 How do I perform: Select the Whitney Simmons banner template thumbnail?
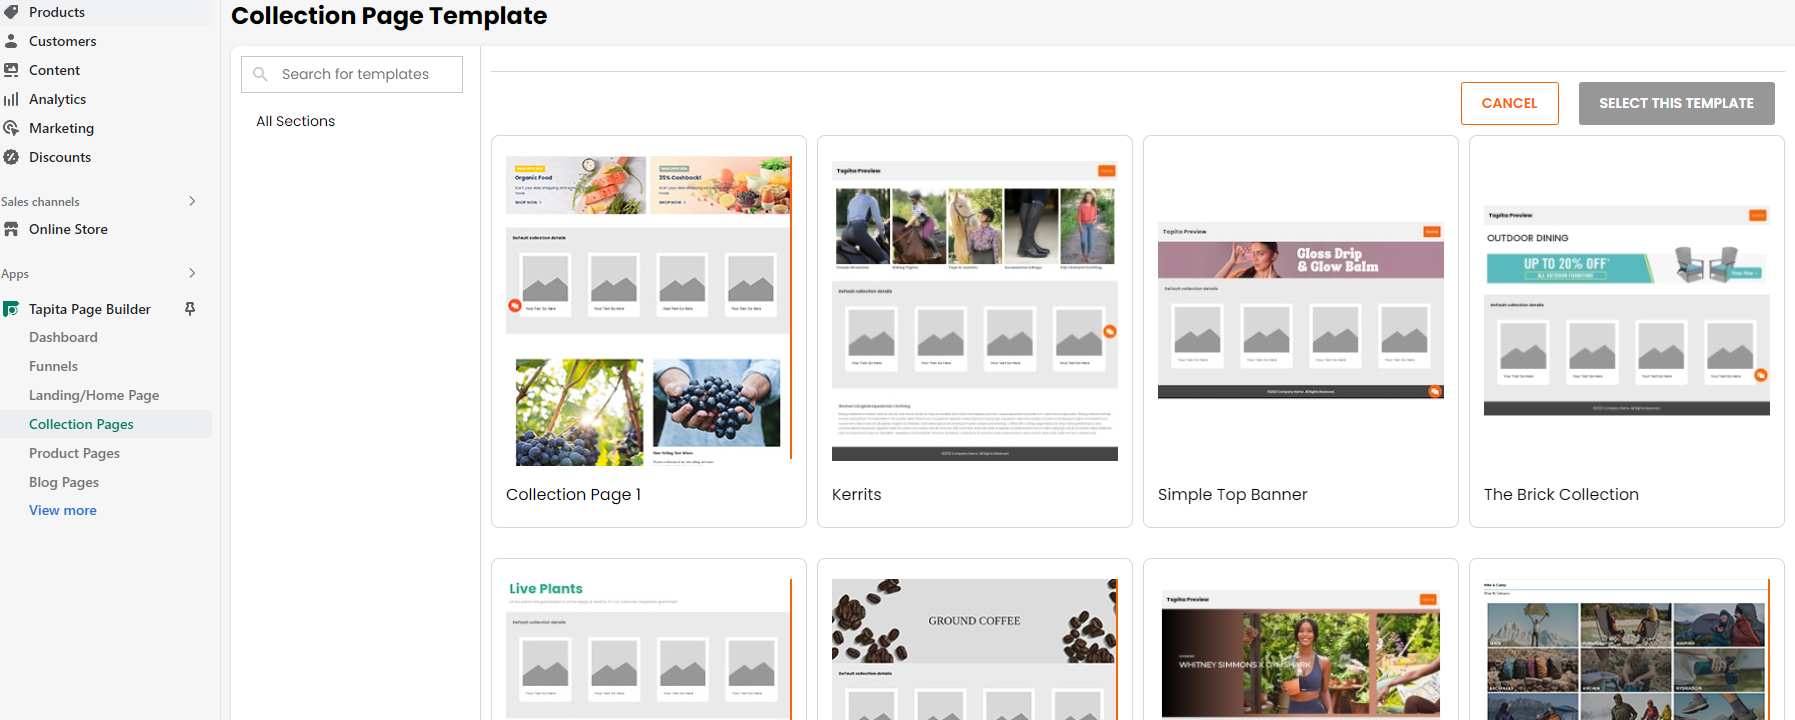[1301, 654]
